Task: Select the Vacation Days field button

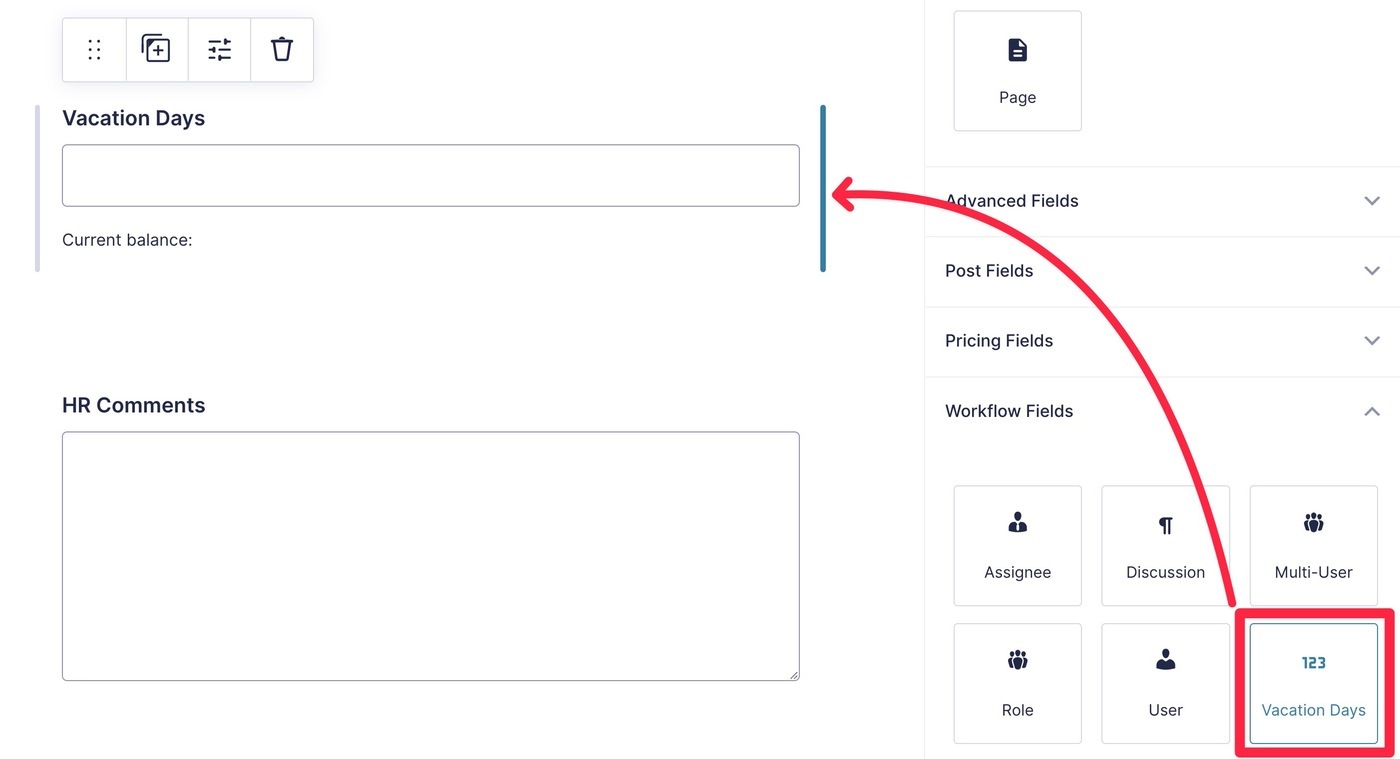Action: click(1313, 684)
